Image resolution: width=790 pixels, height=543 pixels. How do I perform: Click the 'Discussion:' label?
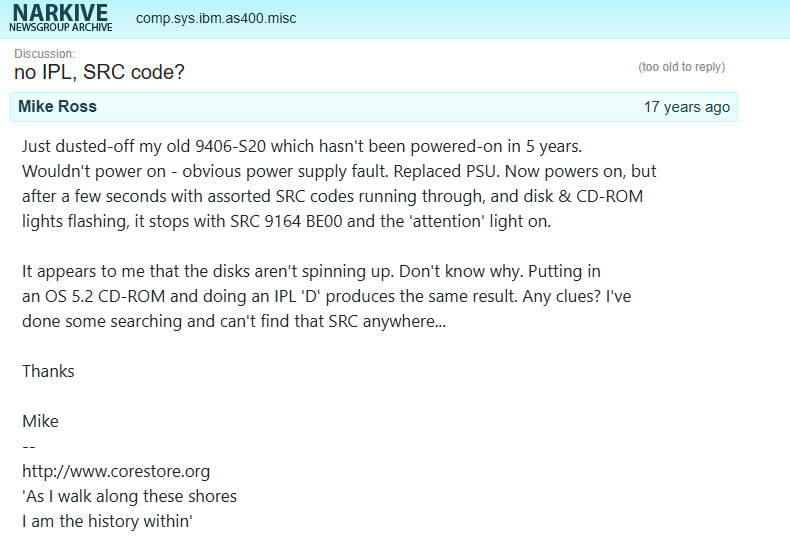tap(44, 54)
